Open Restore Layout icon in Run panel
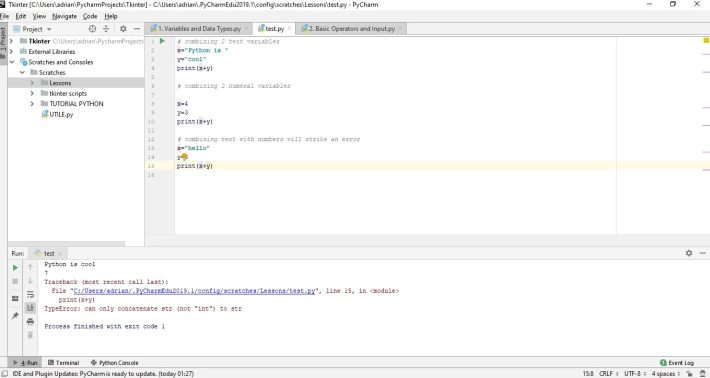 click(15, 298)
